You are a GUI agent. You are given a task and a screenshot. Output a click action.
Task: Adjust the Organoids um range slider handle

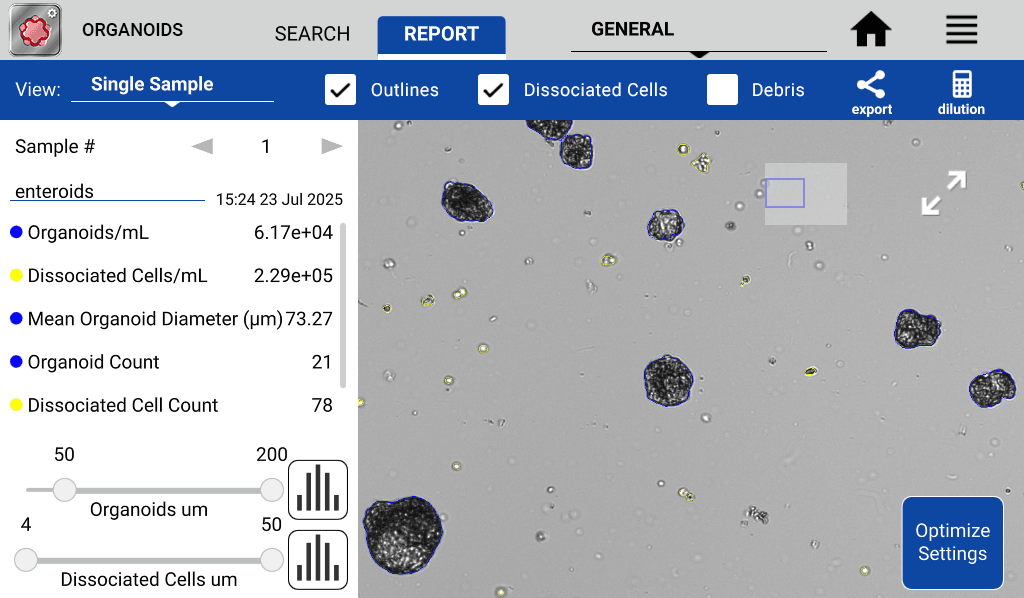pos(64,490)
